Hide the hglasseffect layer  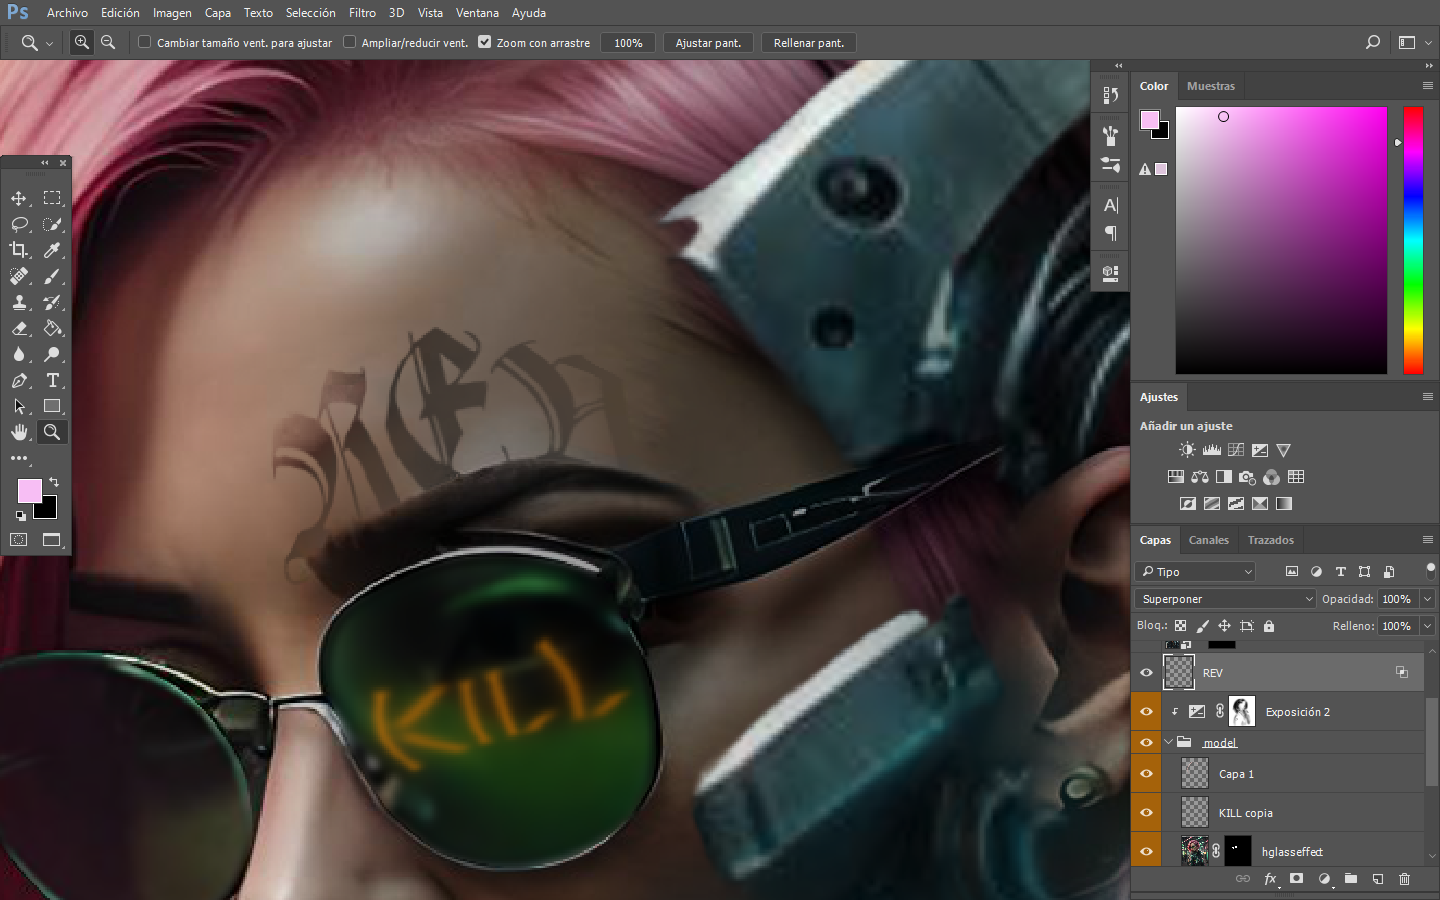coord(1146,852)
